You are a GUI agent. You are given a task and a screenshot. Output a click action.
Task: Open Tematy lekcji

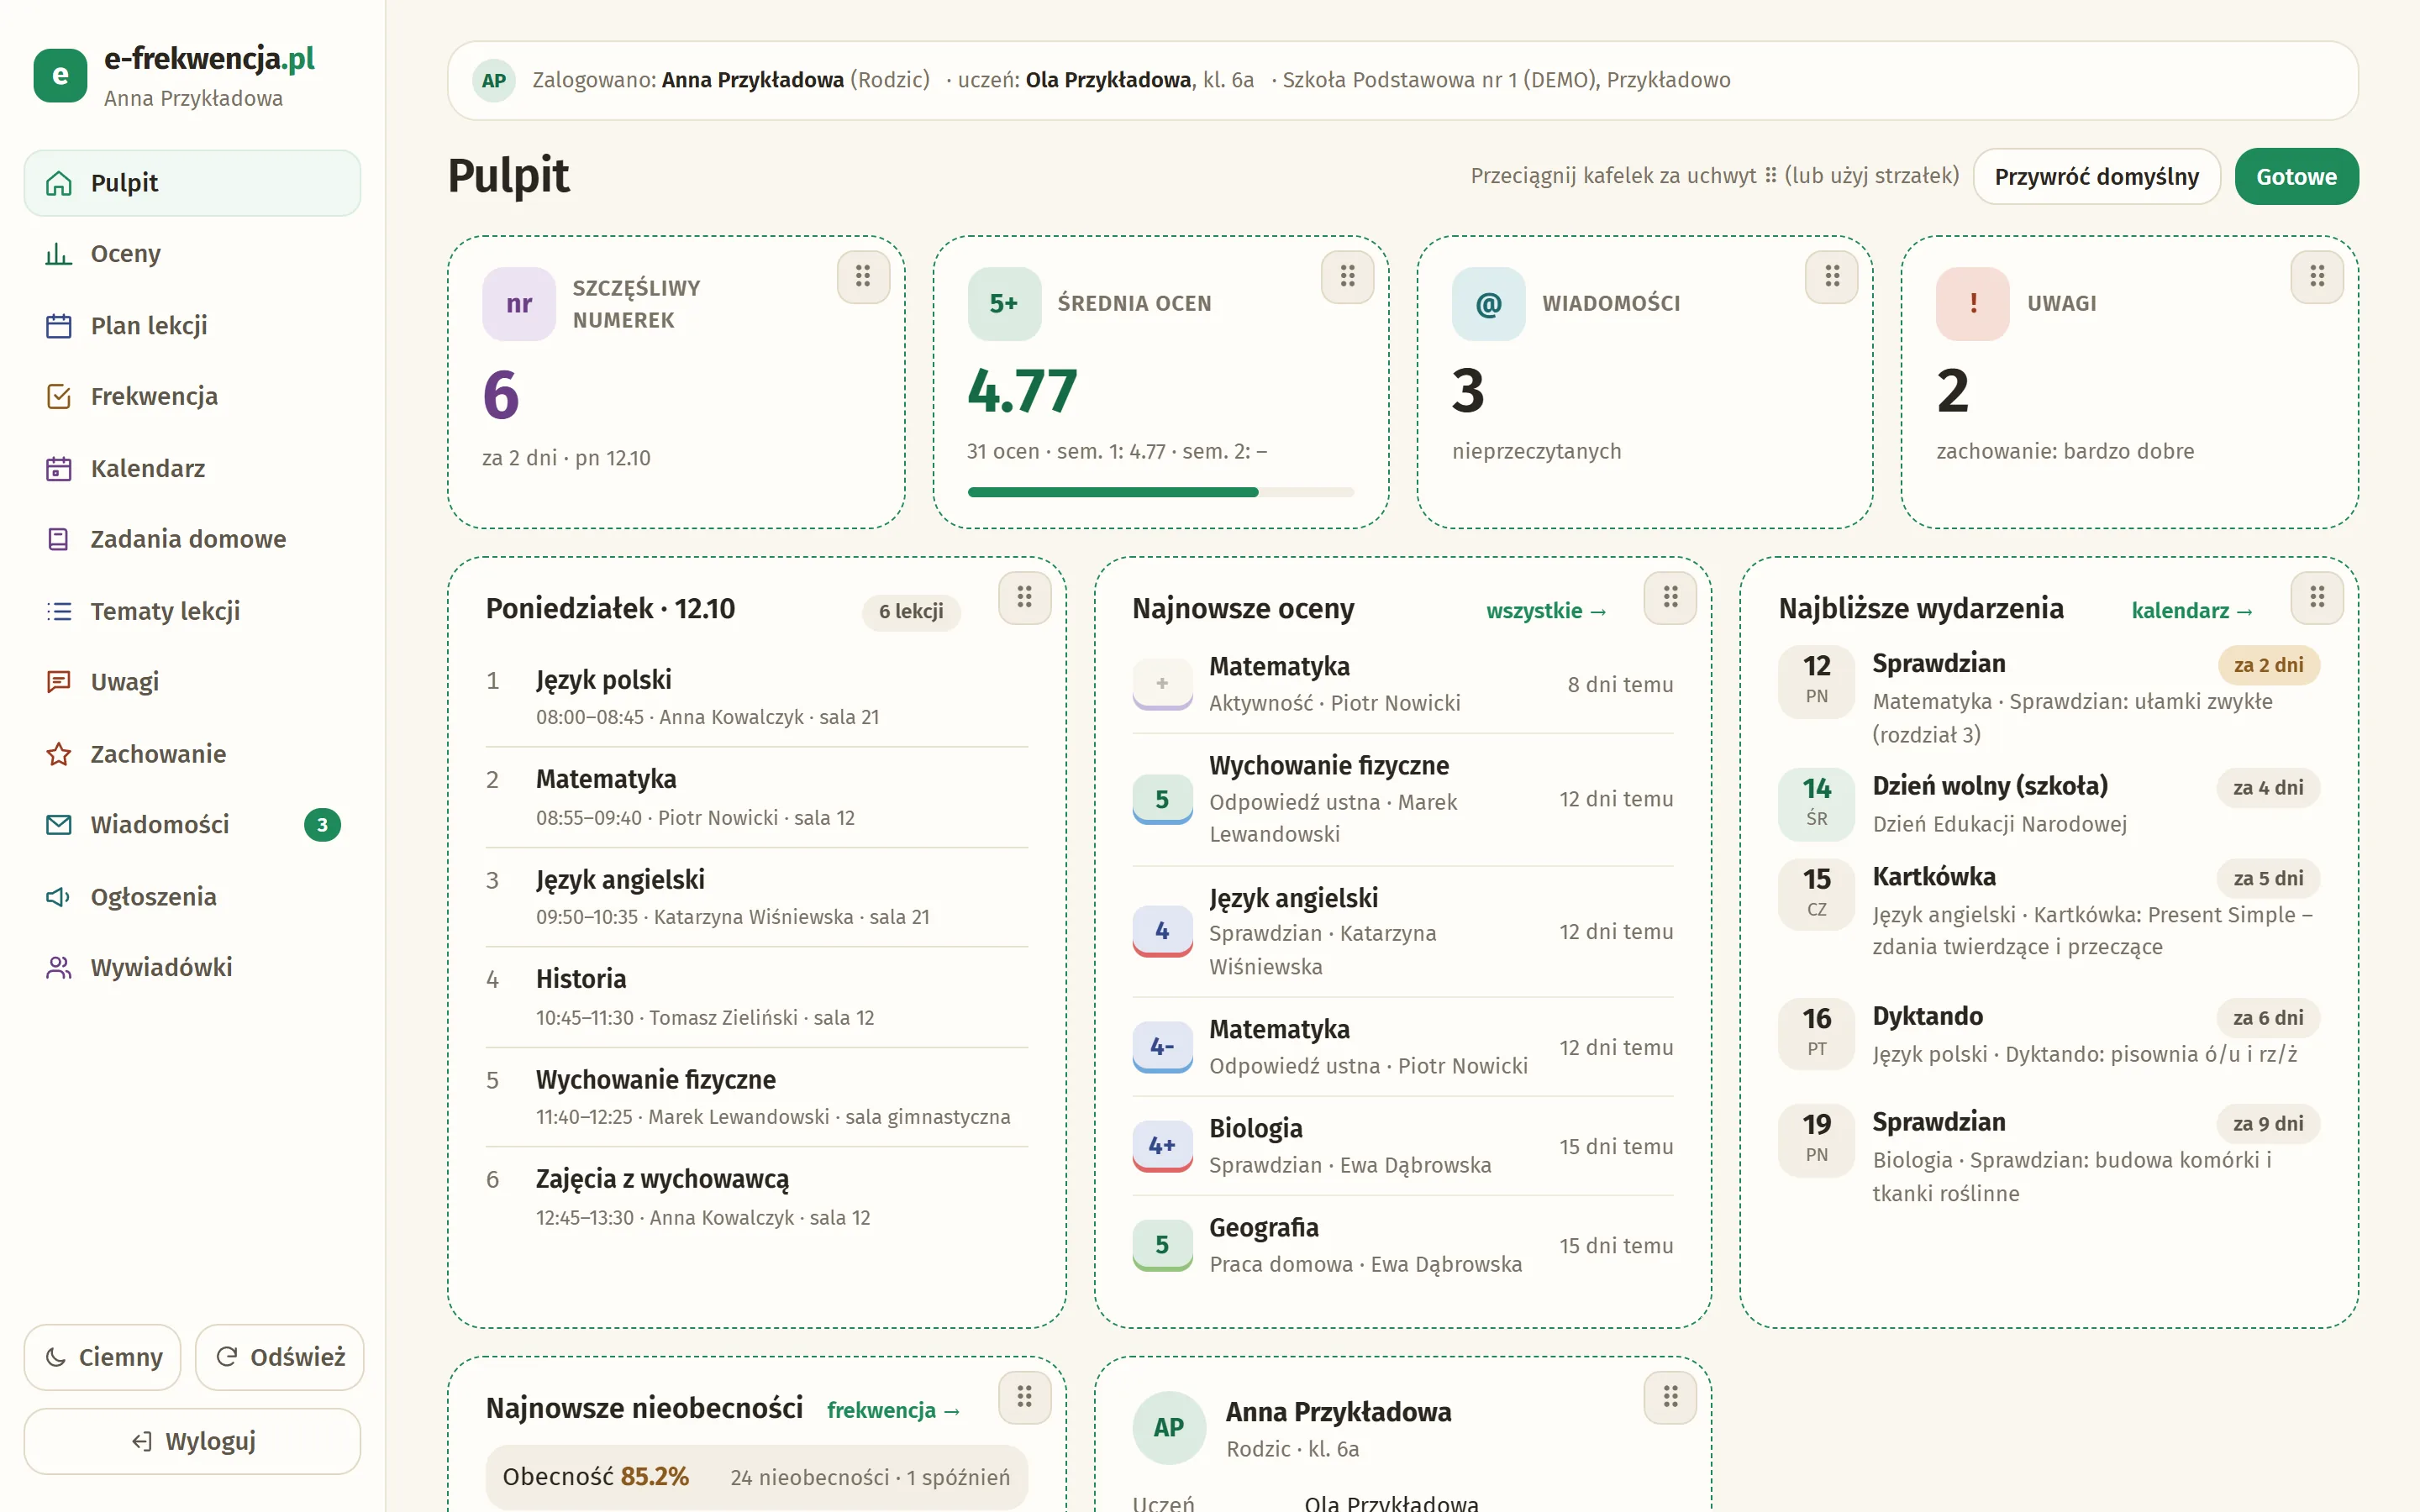tap(192, 611)
